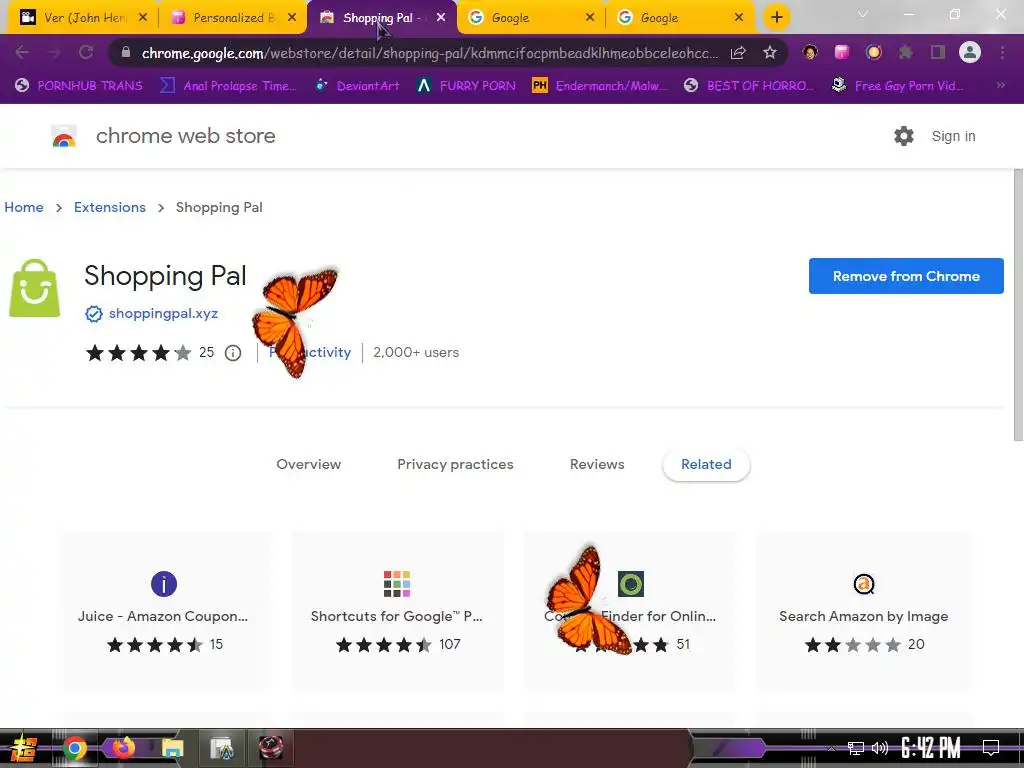The width and height of the screenshot is (1024, 768).
Task: Go to Extensions in the breadcrumb
Action: click(x=110, y=207)
